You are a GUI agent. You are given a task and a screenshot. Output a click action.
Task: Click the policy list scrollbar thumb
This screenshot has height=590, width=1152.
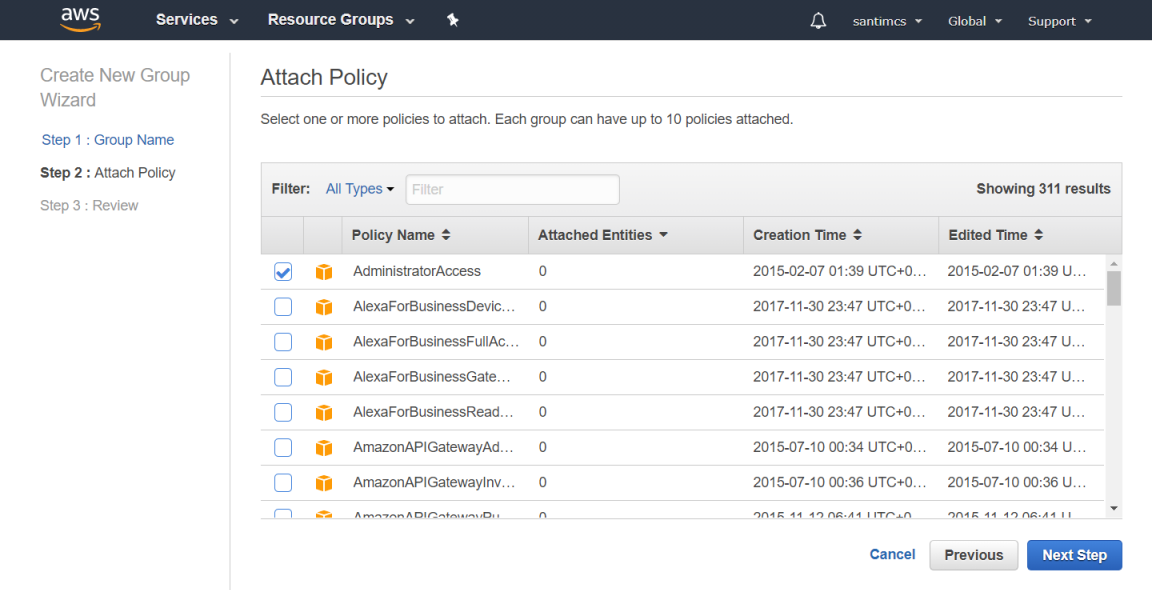point(1114,288)
